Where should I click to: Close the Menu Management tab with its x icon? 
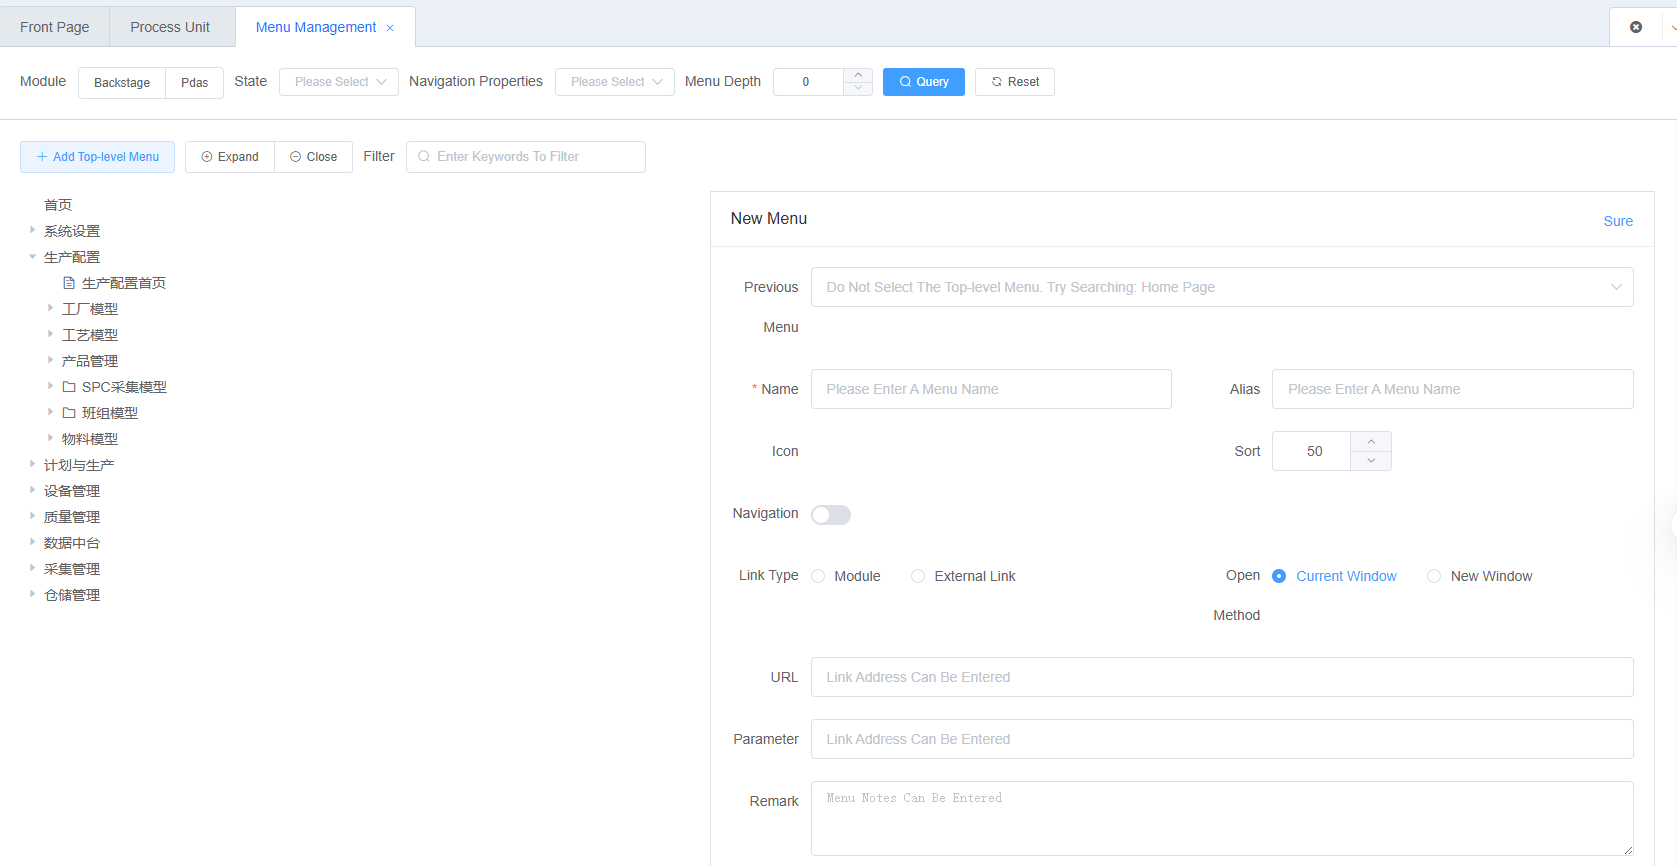[x=390, y=28]
